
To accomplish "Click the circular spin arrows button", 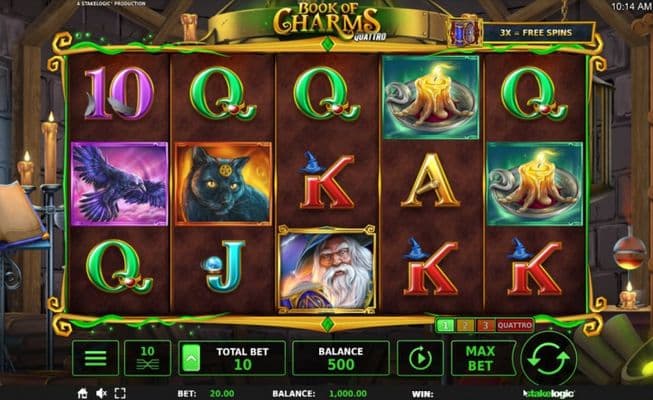I will pyautogui.click(x=548, y=358).
